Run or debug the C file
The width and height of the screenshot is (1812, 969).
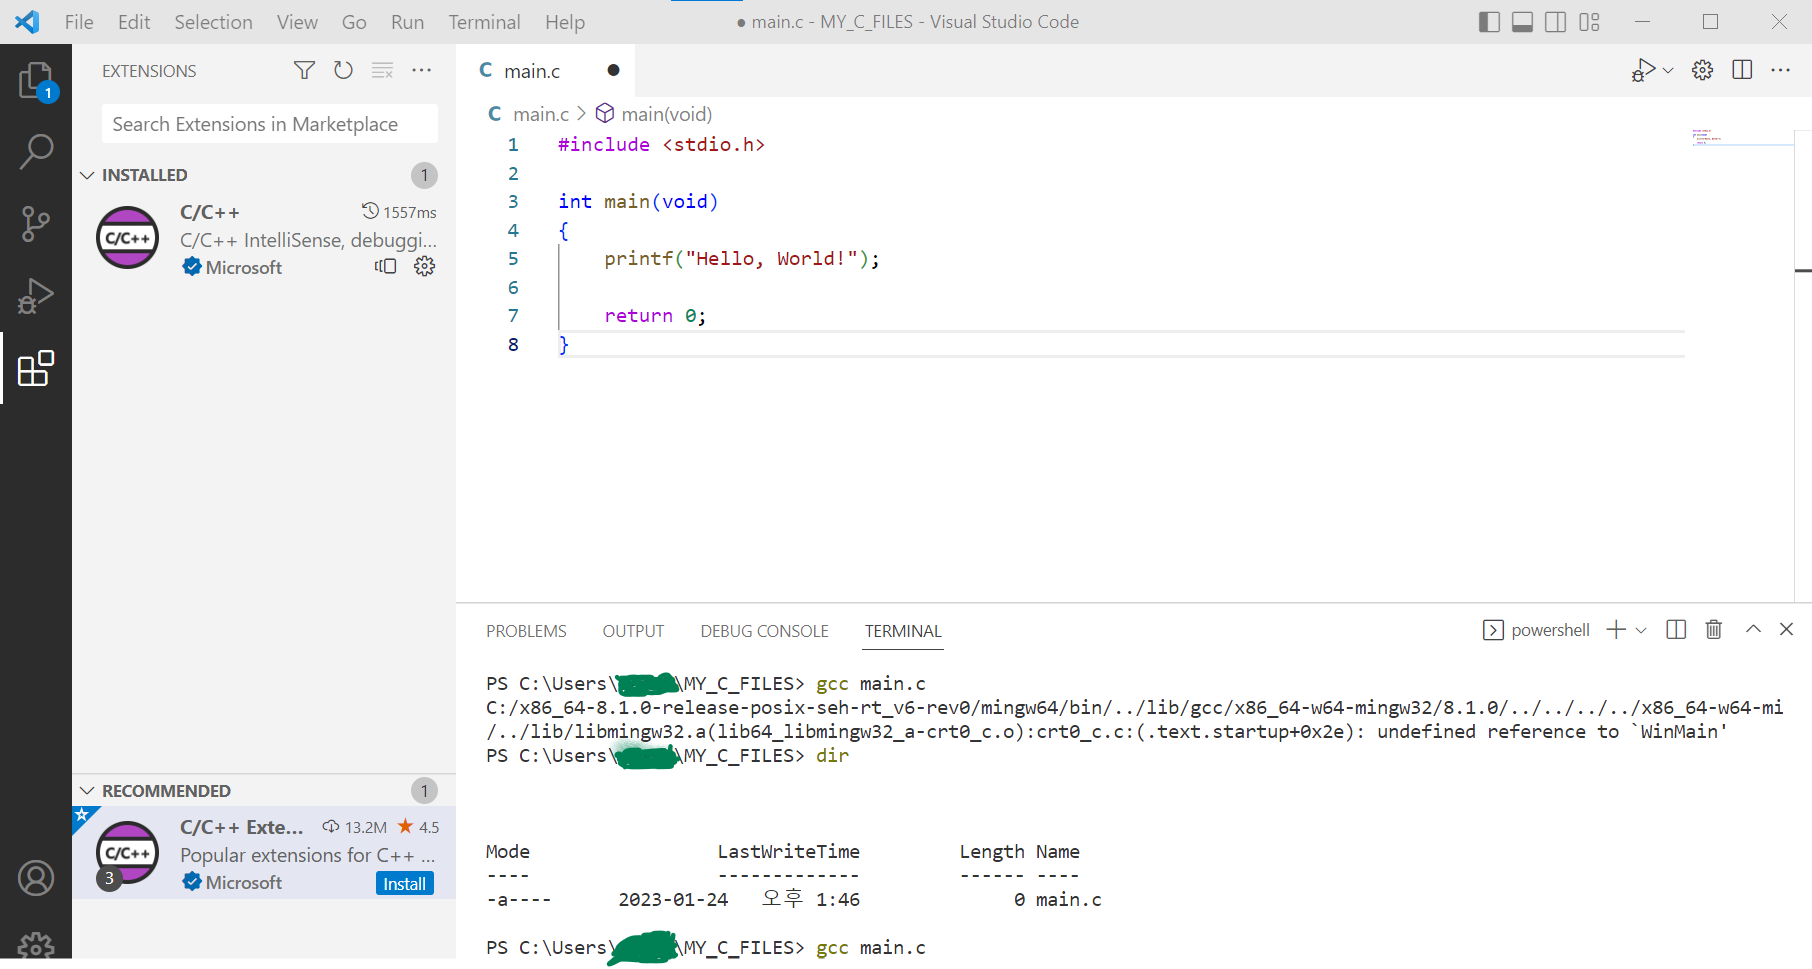1643,70
